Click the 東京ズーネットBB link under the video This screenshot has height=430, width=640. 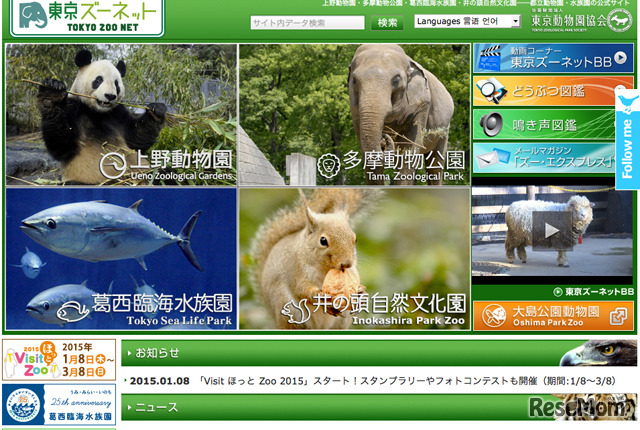594,292
